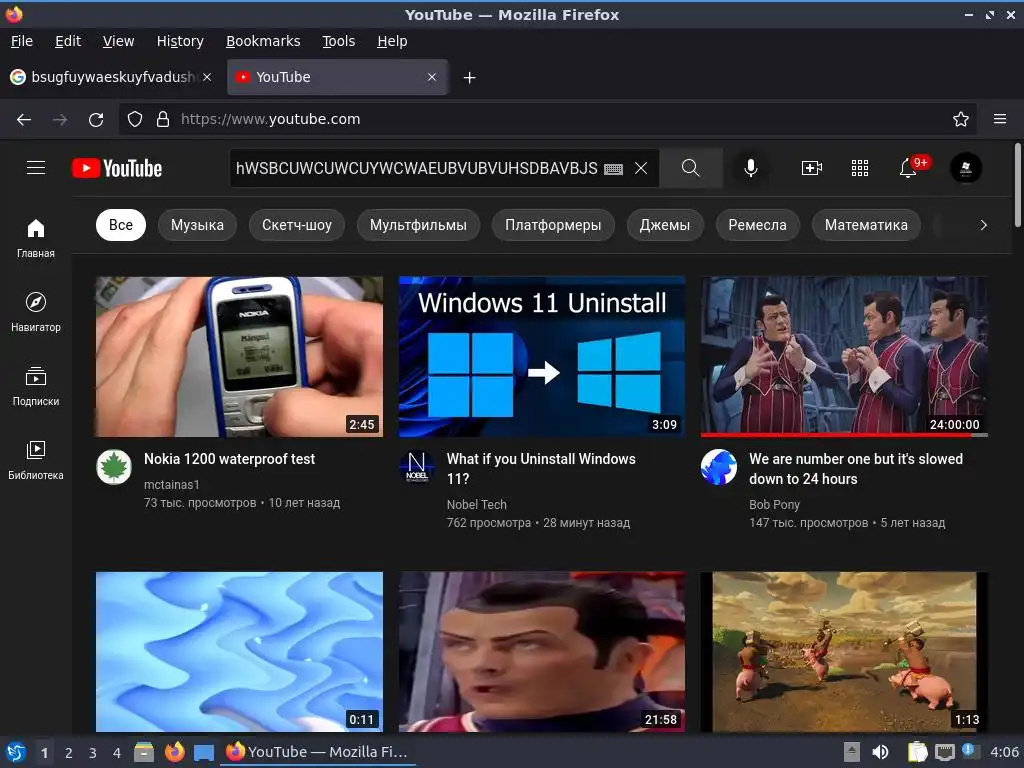
Task: Play the Windows 11 Uninstall thumbnail
Action: pos(542,357)
